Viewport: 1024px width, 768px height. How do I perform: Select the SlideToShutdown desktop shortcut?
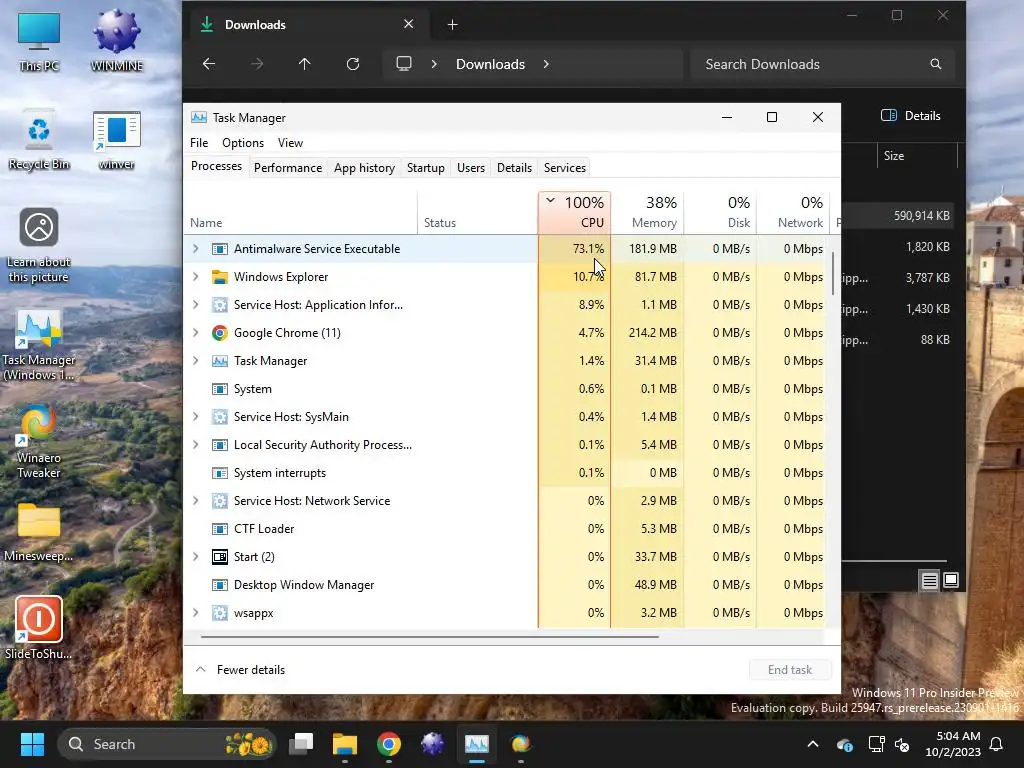click(x=39, y=628)
